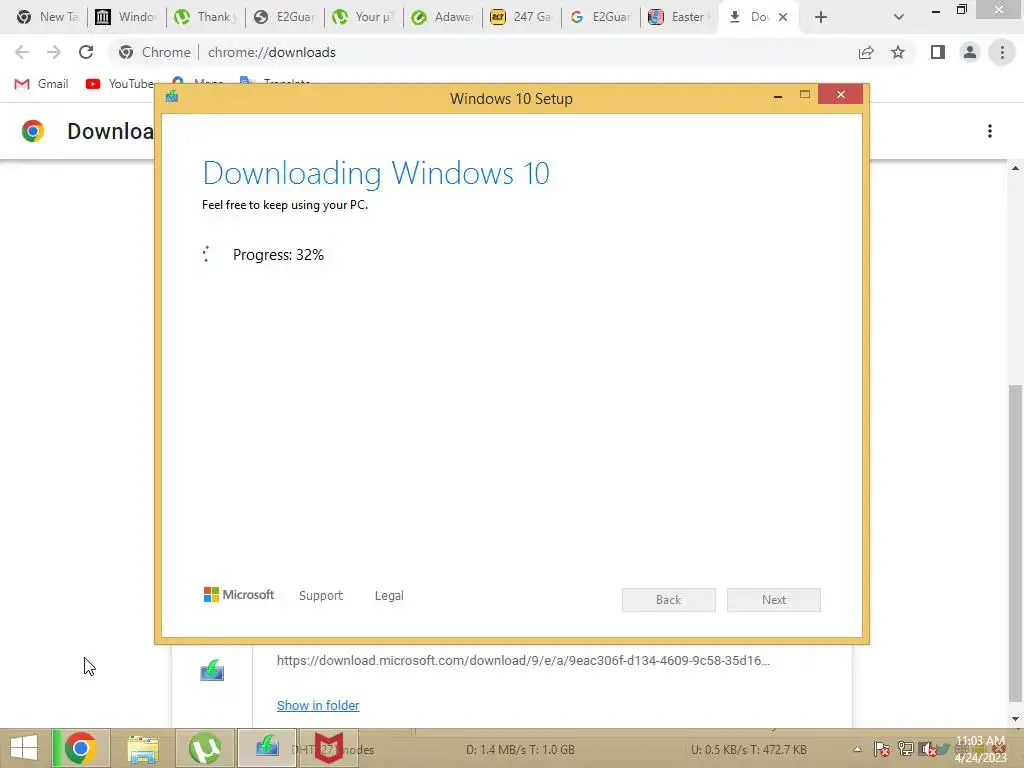Click the download.microsoft.com URL link

point(523,660)
